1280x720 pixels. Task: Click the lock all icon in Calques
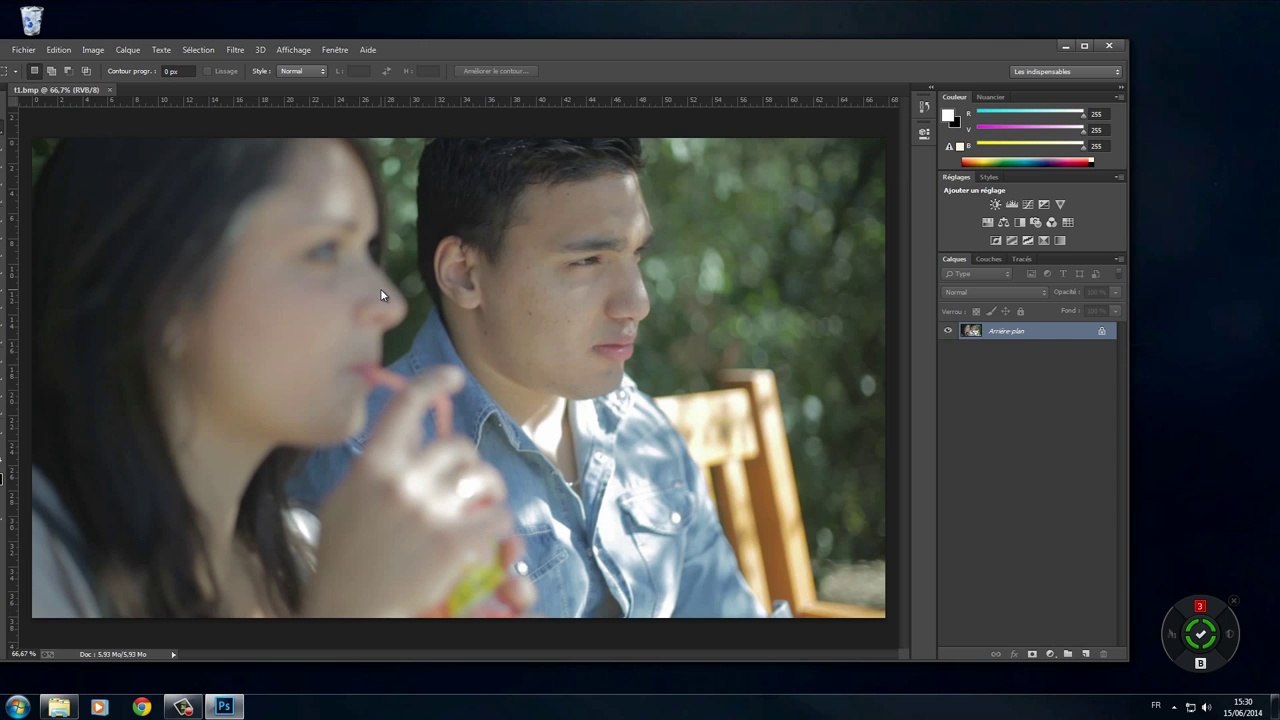tap(1020, 311)
